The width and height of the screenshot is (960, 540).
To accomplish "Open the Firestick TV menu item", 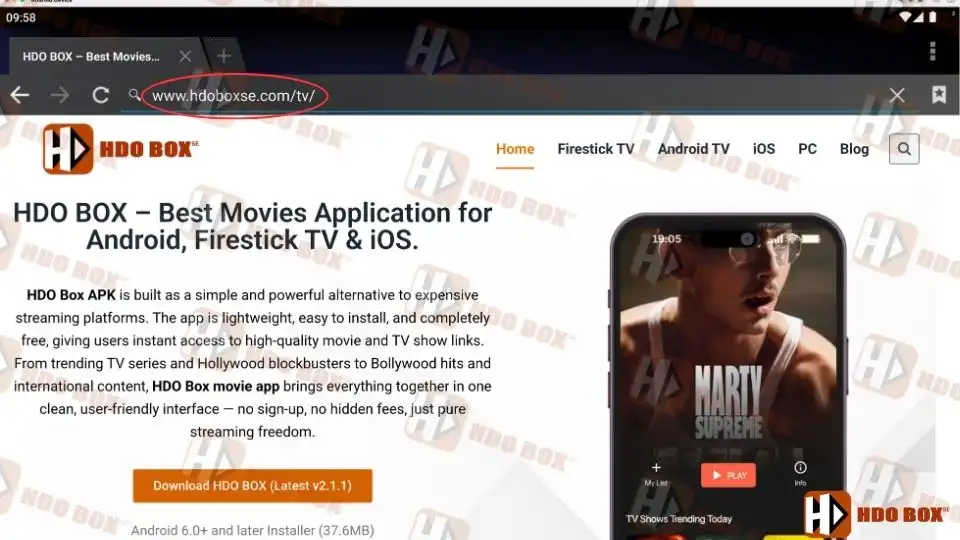I will pos(596,149).
